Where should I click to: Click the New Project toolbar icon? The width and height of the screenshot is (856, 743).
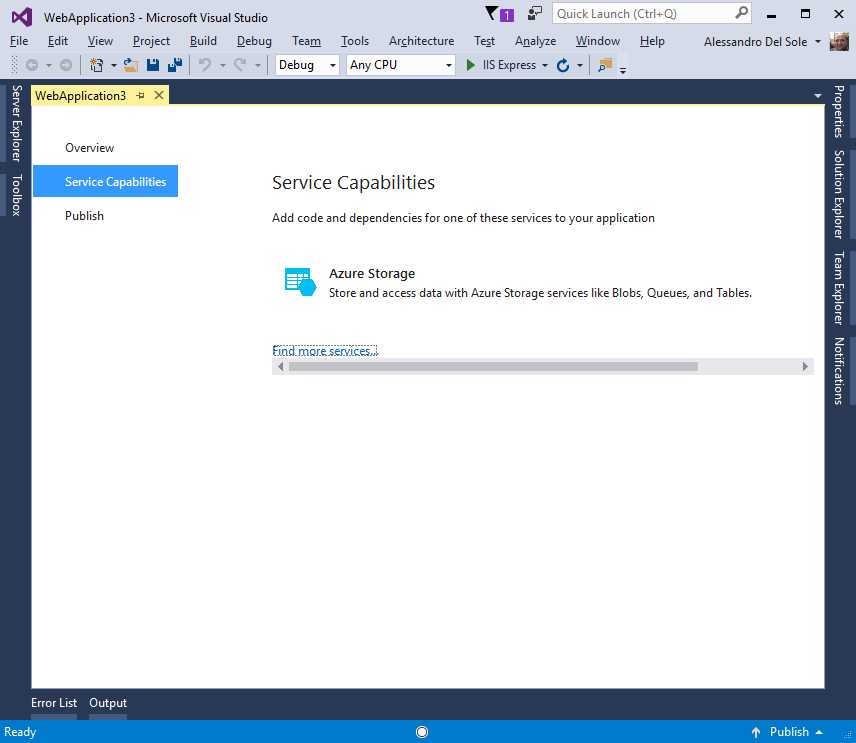click(x=97, y=65)
